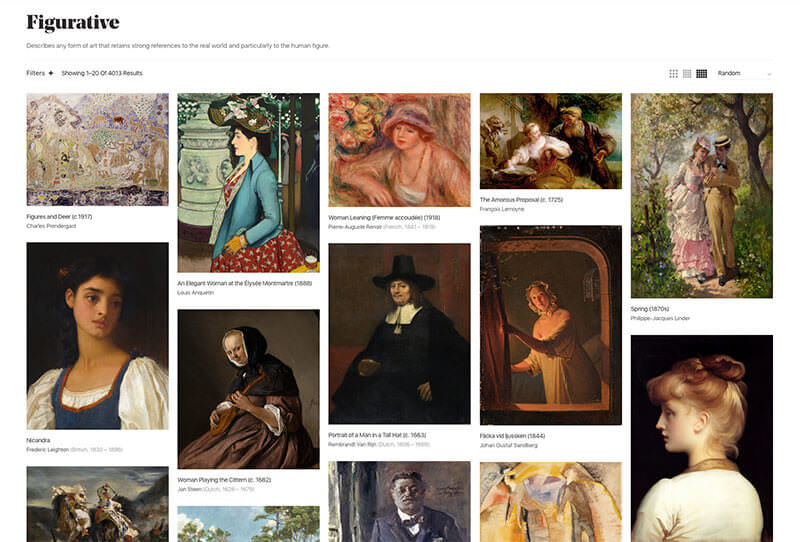Open artist link François Lemoyne
The height and width of the screenshot is (542, 800).
point(502,209)
